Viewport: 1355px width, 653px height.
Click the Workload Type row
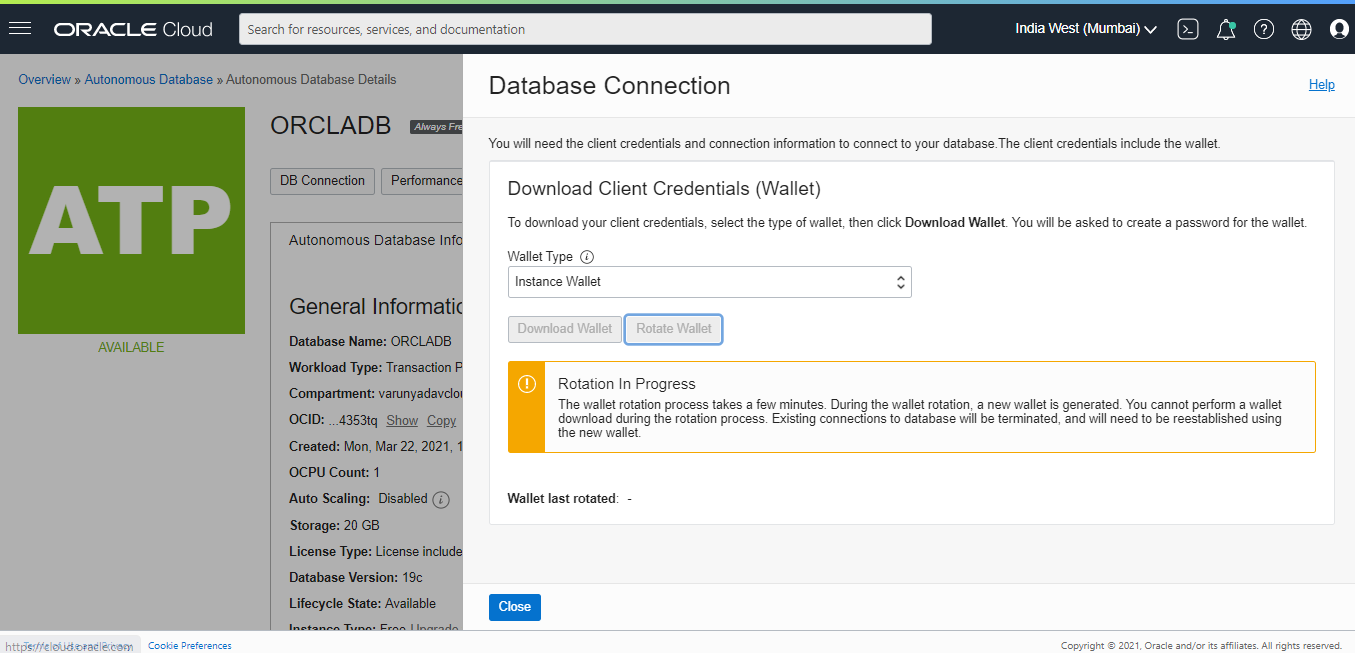376,368
